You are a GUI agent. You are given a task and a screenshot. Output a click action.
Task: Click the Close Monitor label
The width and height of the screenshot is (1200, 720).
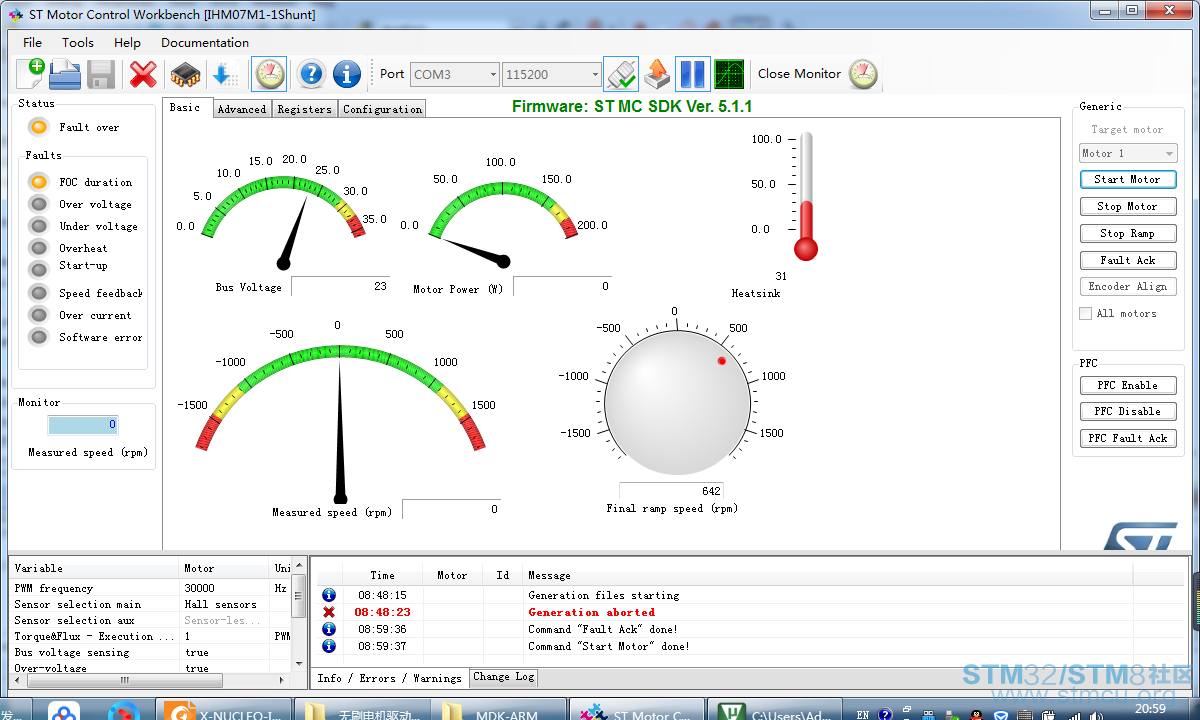tap(799, 74)
